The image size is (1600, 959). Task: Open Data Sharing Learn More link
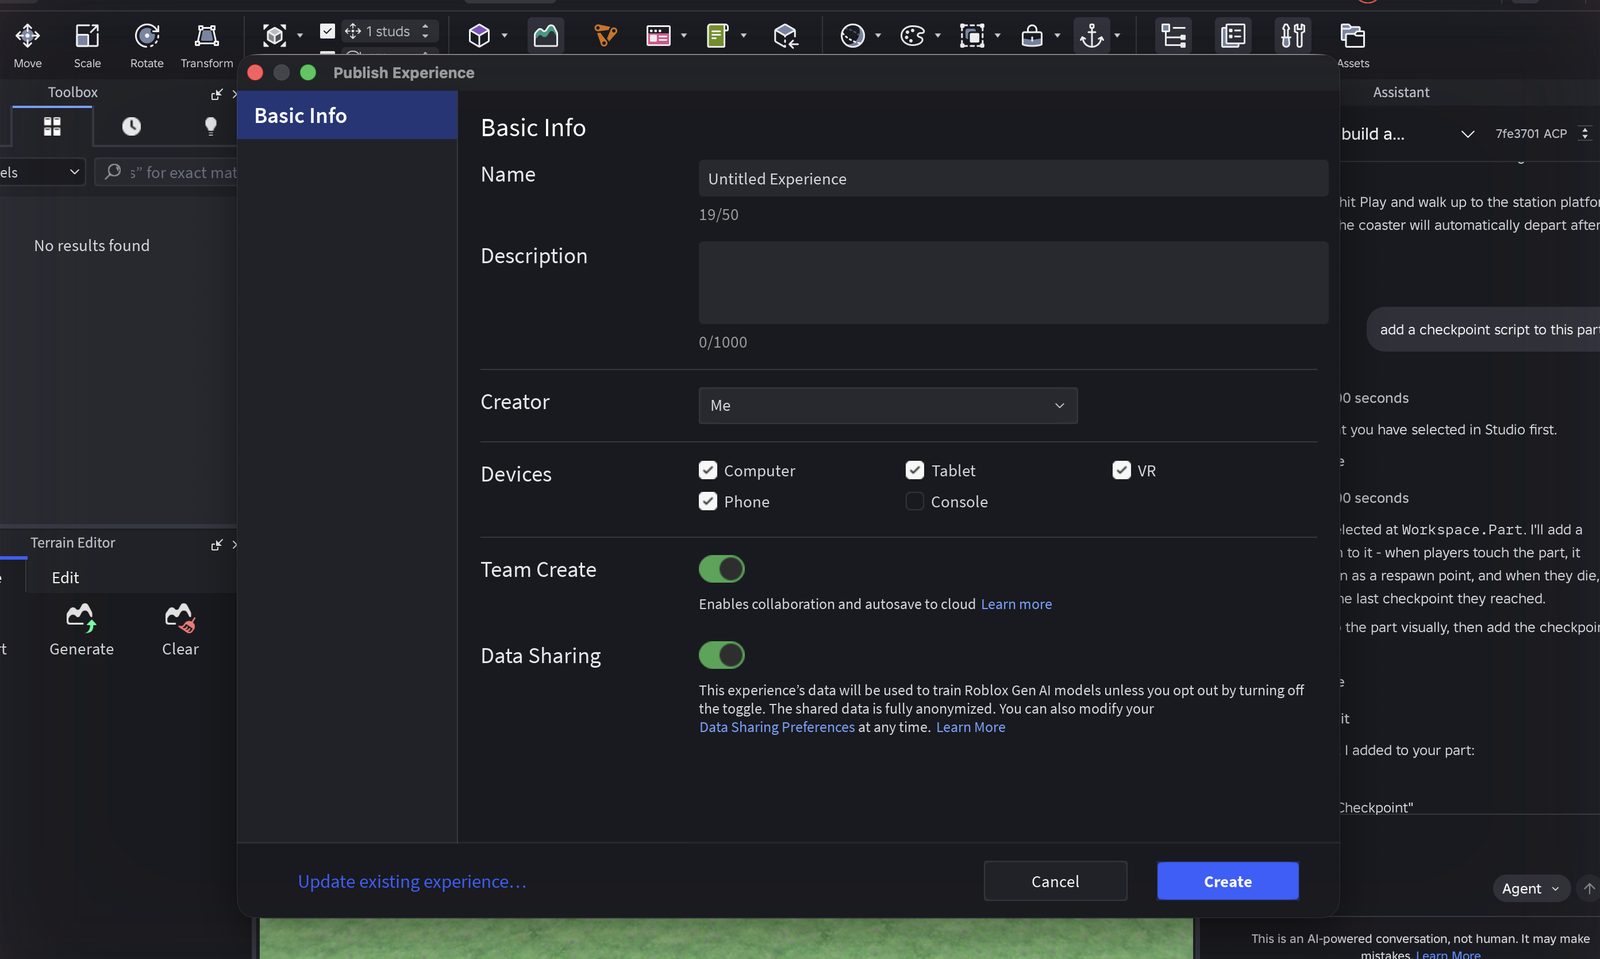[971, 727]
